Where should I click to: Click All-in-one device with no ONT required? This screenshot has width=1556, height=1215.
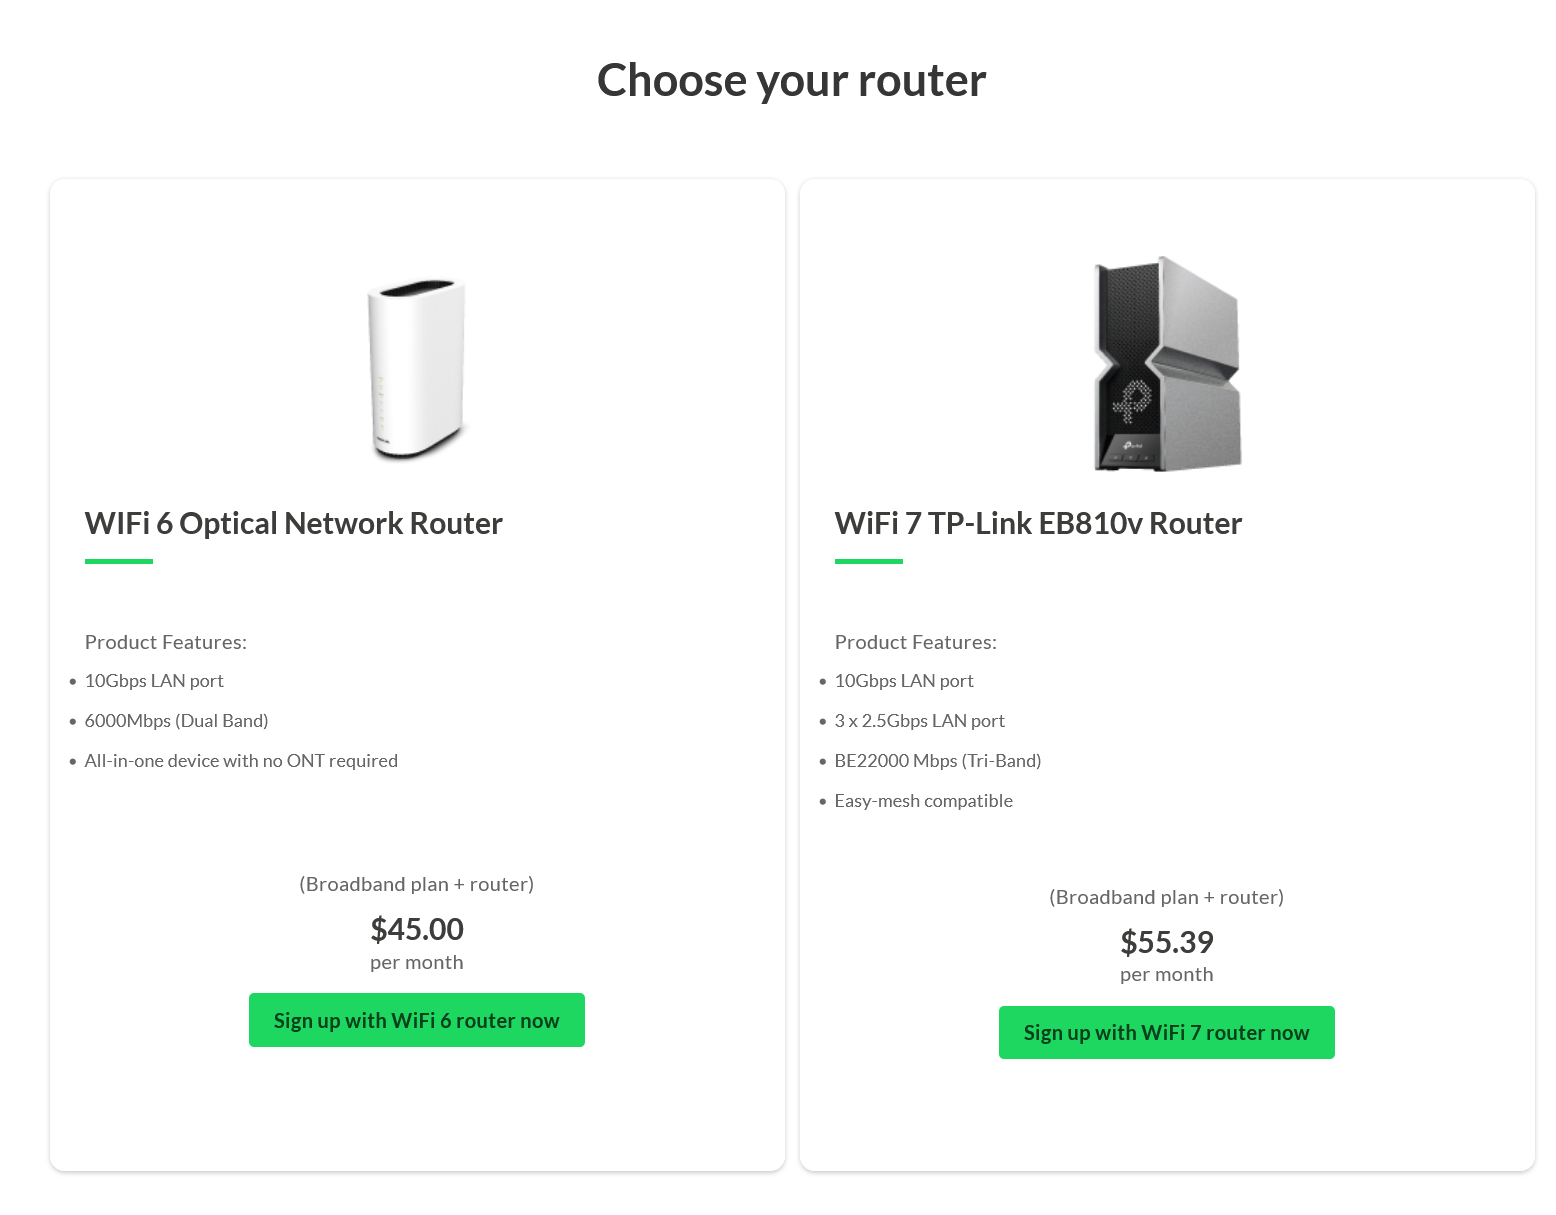[x=241, y=761]
